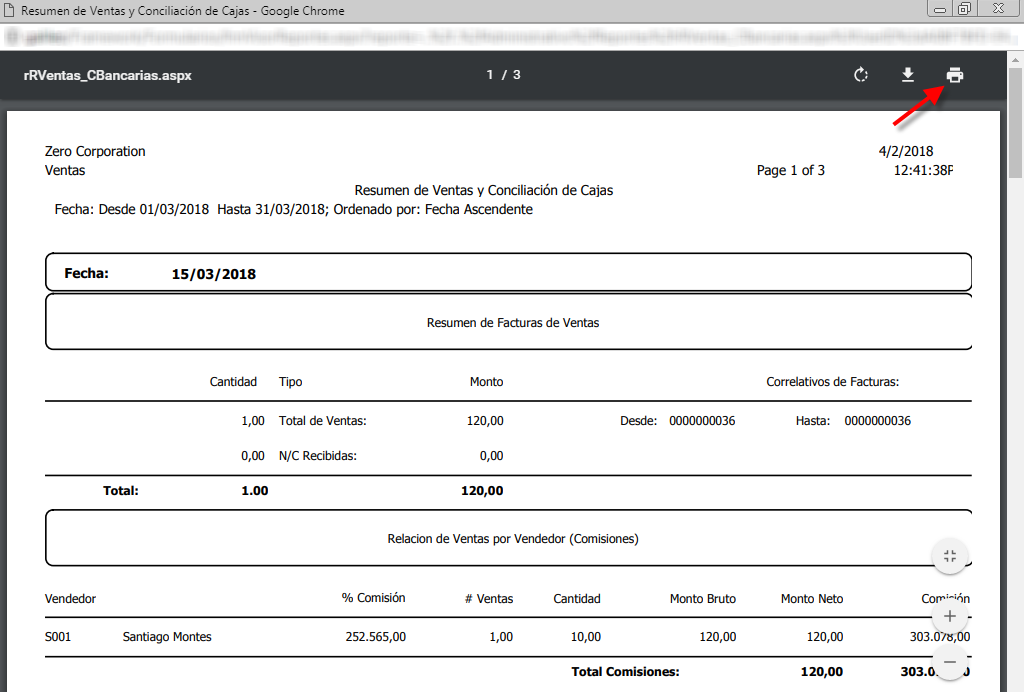Image resolution: width=1024 pixels, height=692 pixels.
Task: Click the Relacion de Ventas por Vendedor header
Action: tap(512, 539)
